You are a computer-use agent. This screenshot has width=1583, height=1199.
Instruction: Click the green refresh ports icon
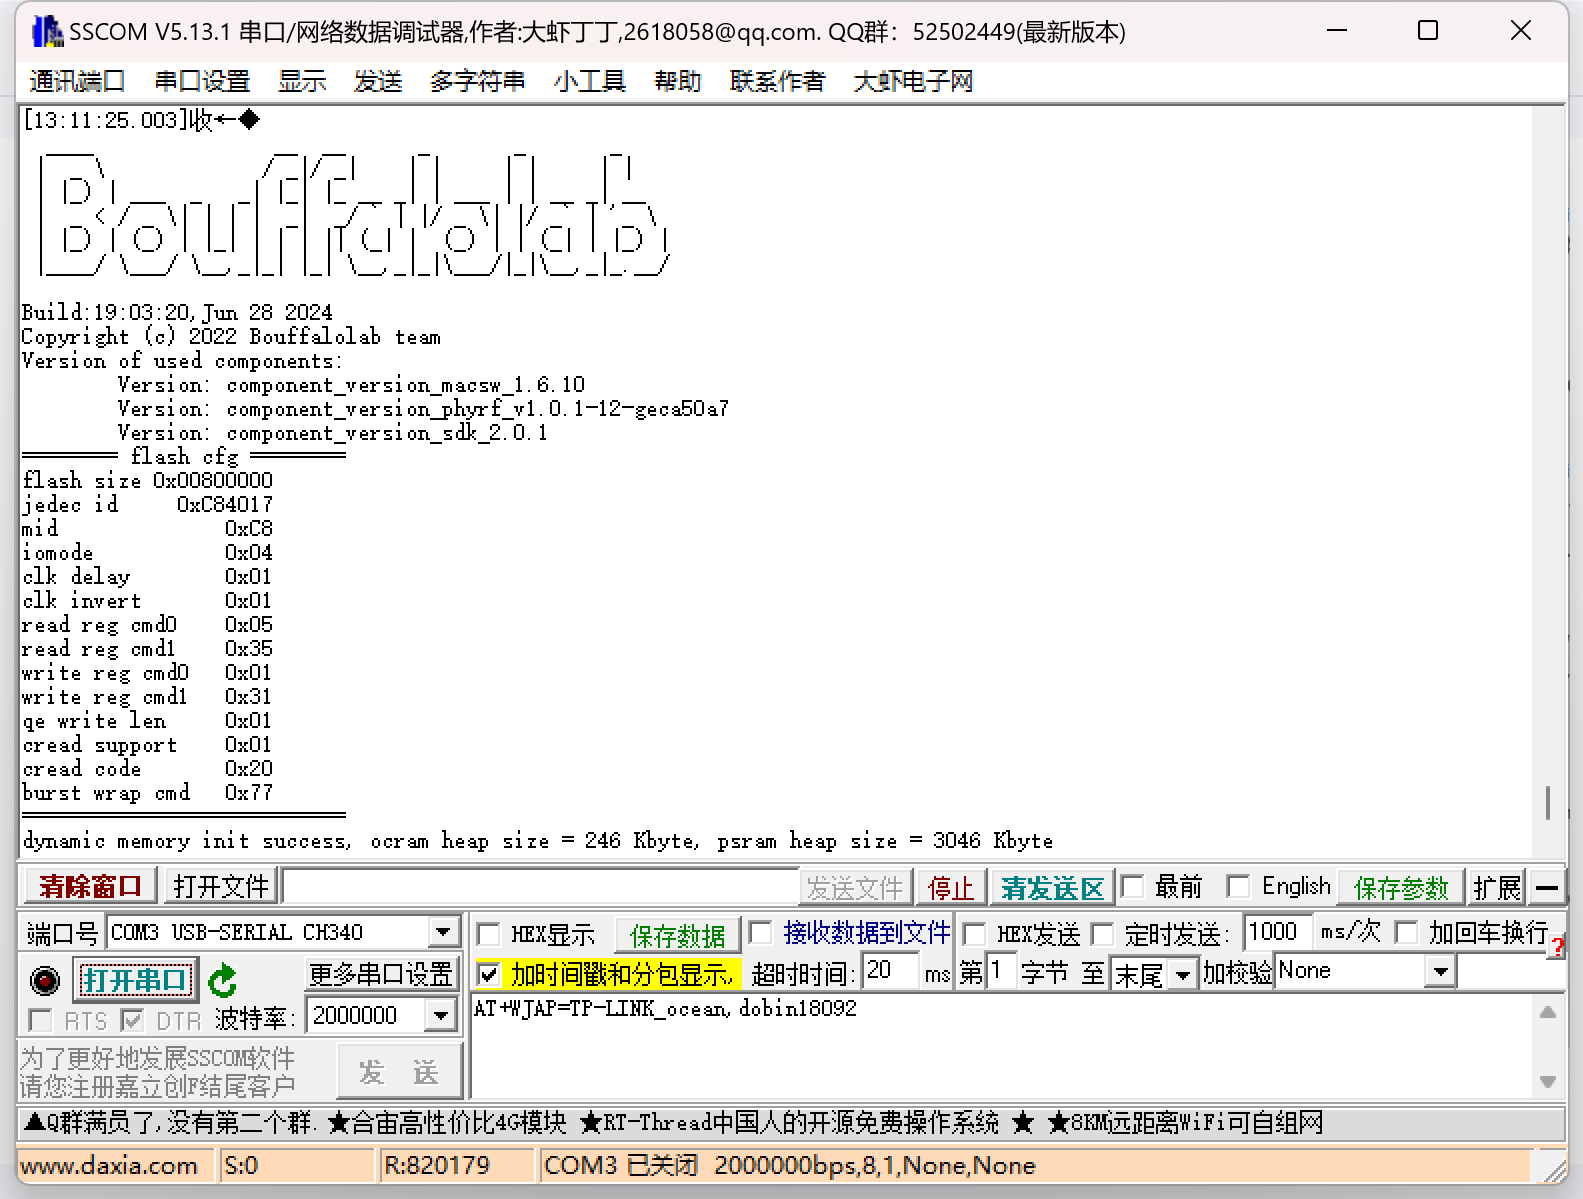pyautogui.click(x=223, y=980)
